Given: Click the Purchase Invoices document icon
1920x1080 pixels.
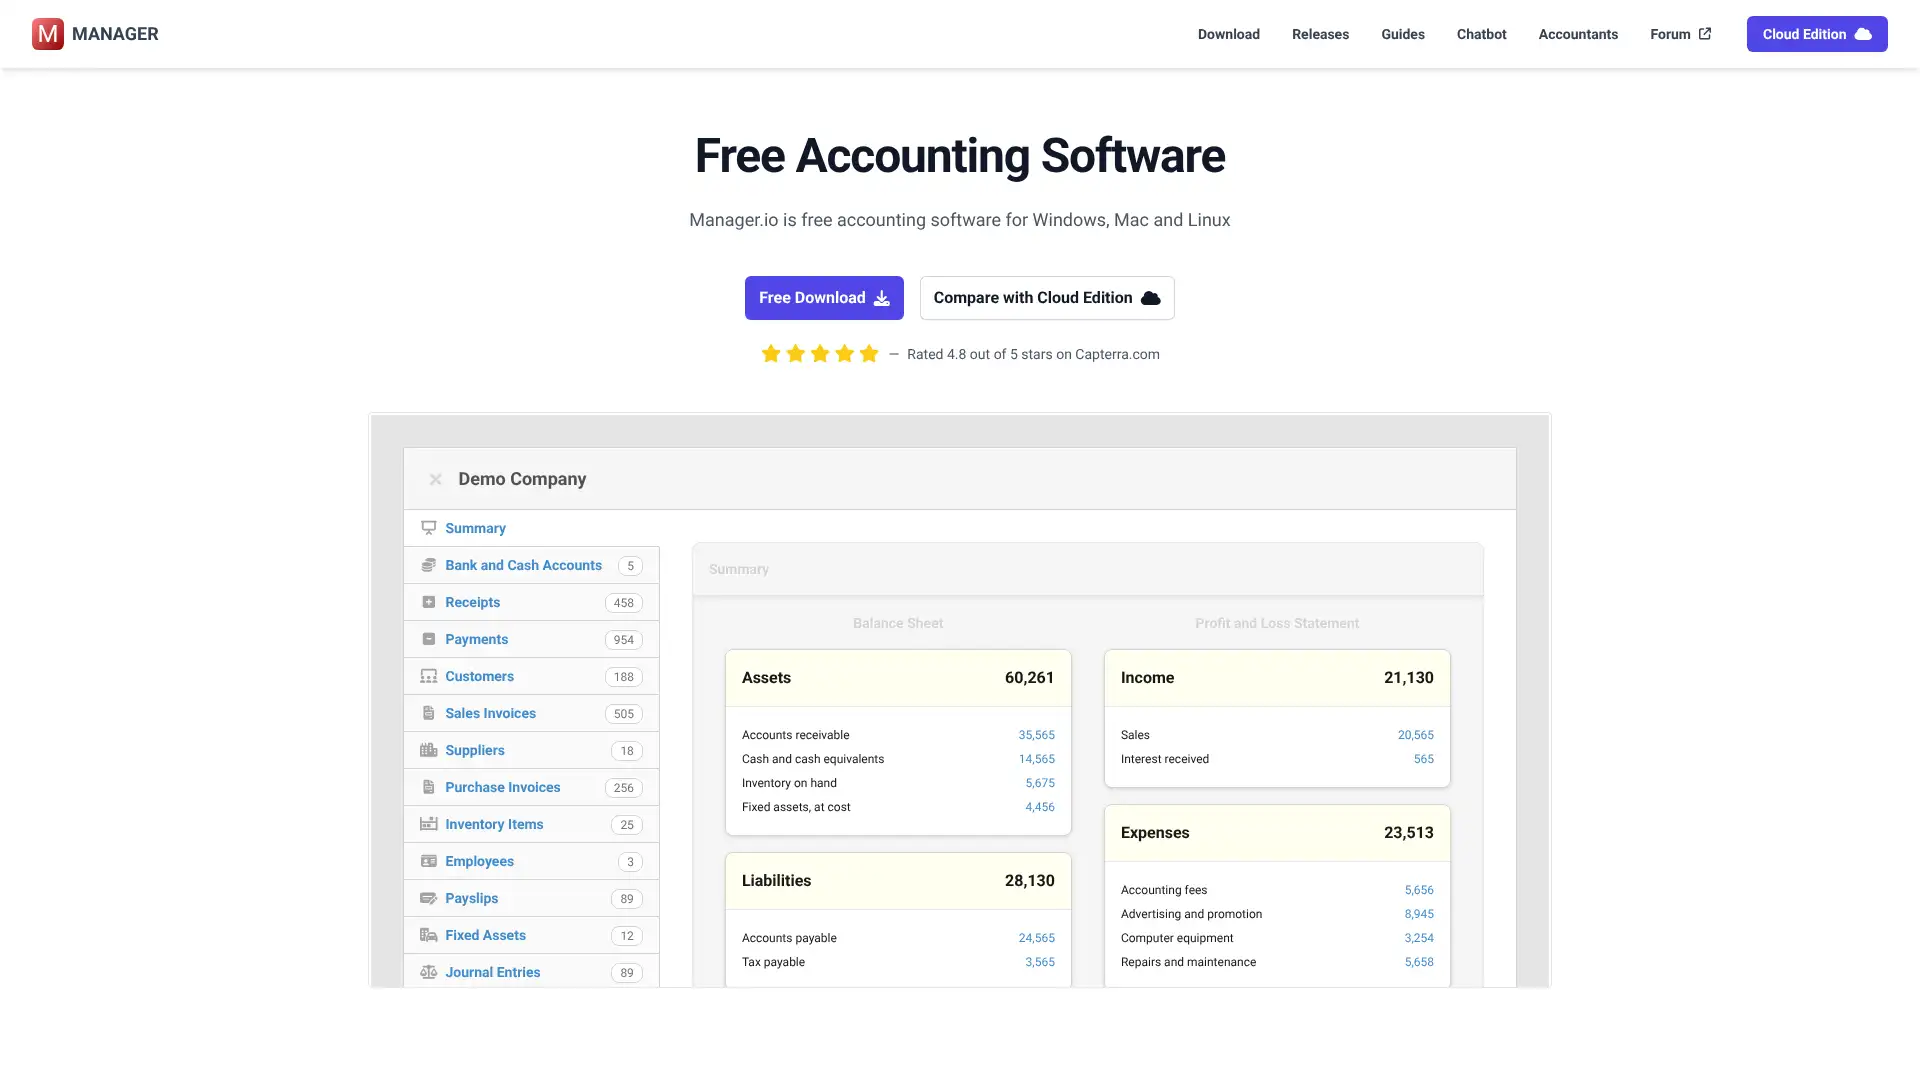Looking at the screenshot, I should 428,787.
